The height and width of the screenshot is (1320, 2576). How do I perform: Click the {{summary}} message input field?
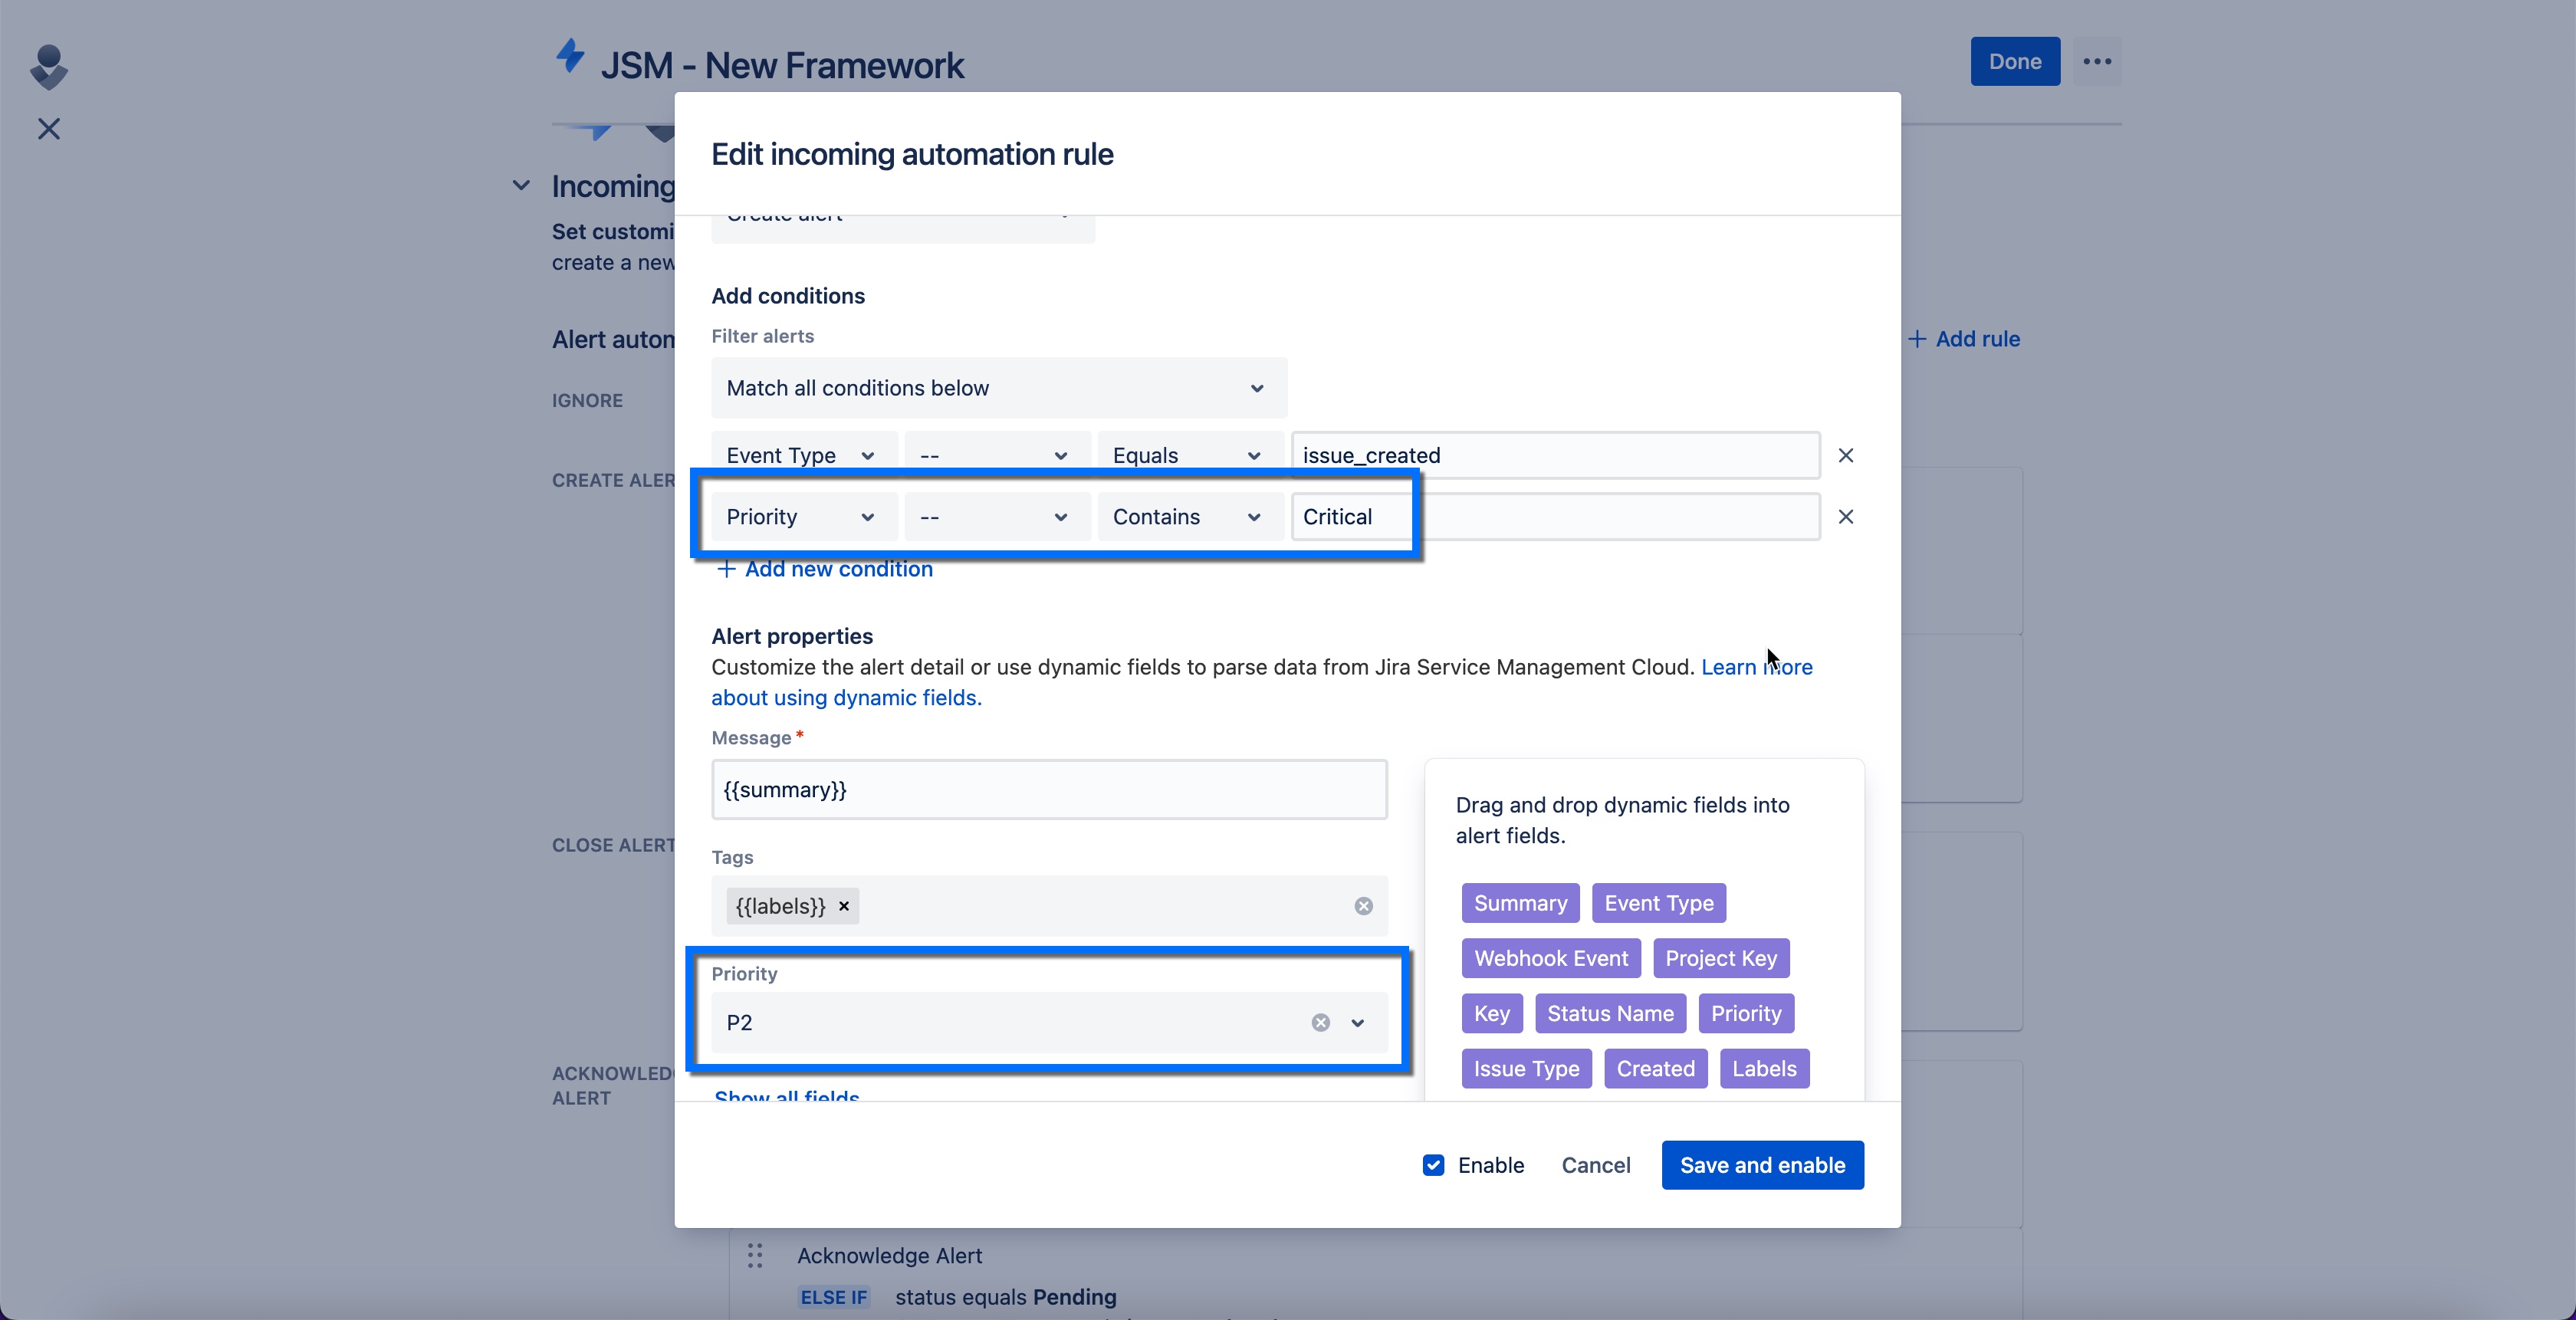pyautogui.click(x=1047, y=790)
